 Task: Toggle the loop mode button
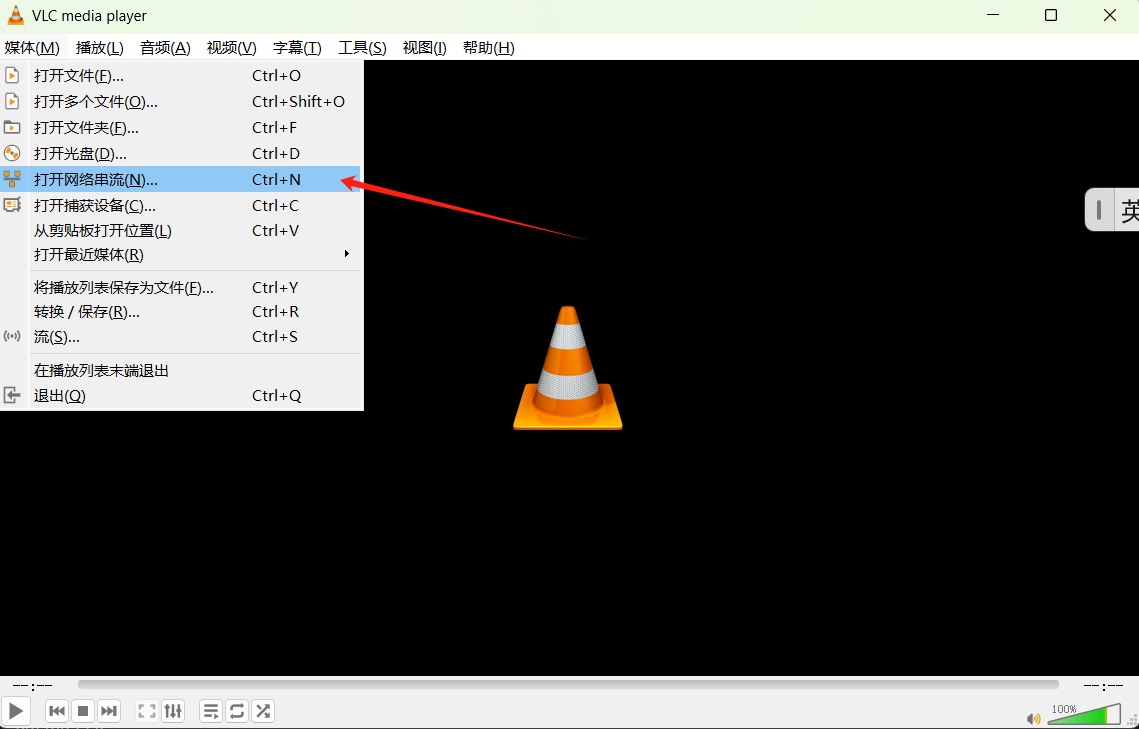pos(237,711)
